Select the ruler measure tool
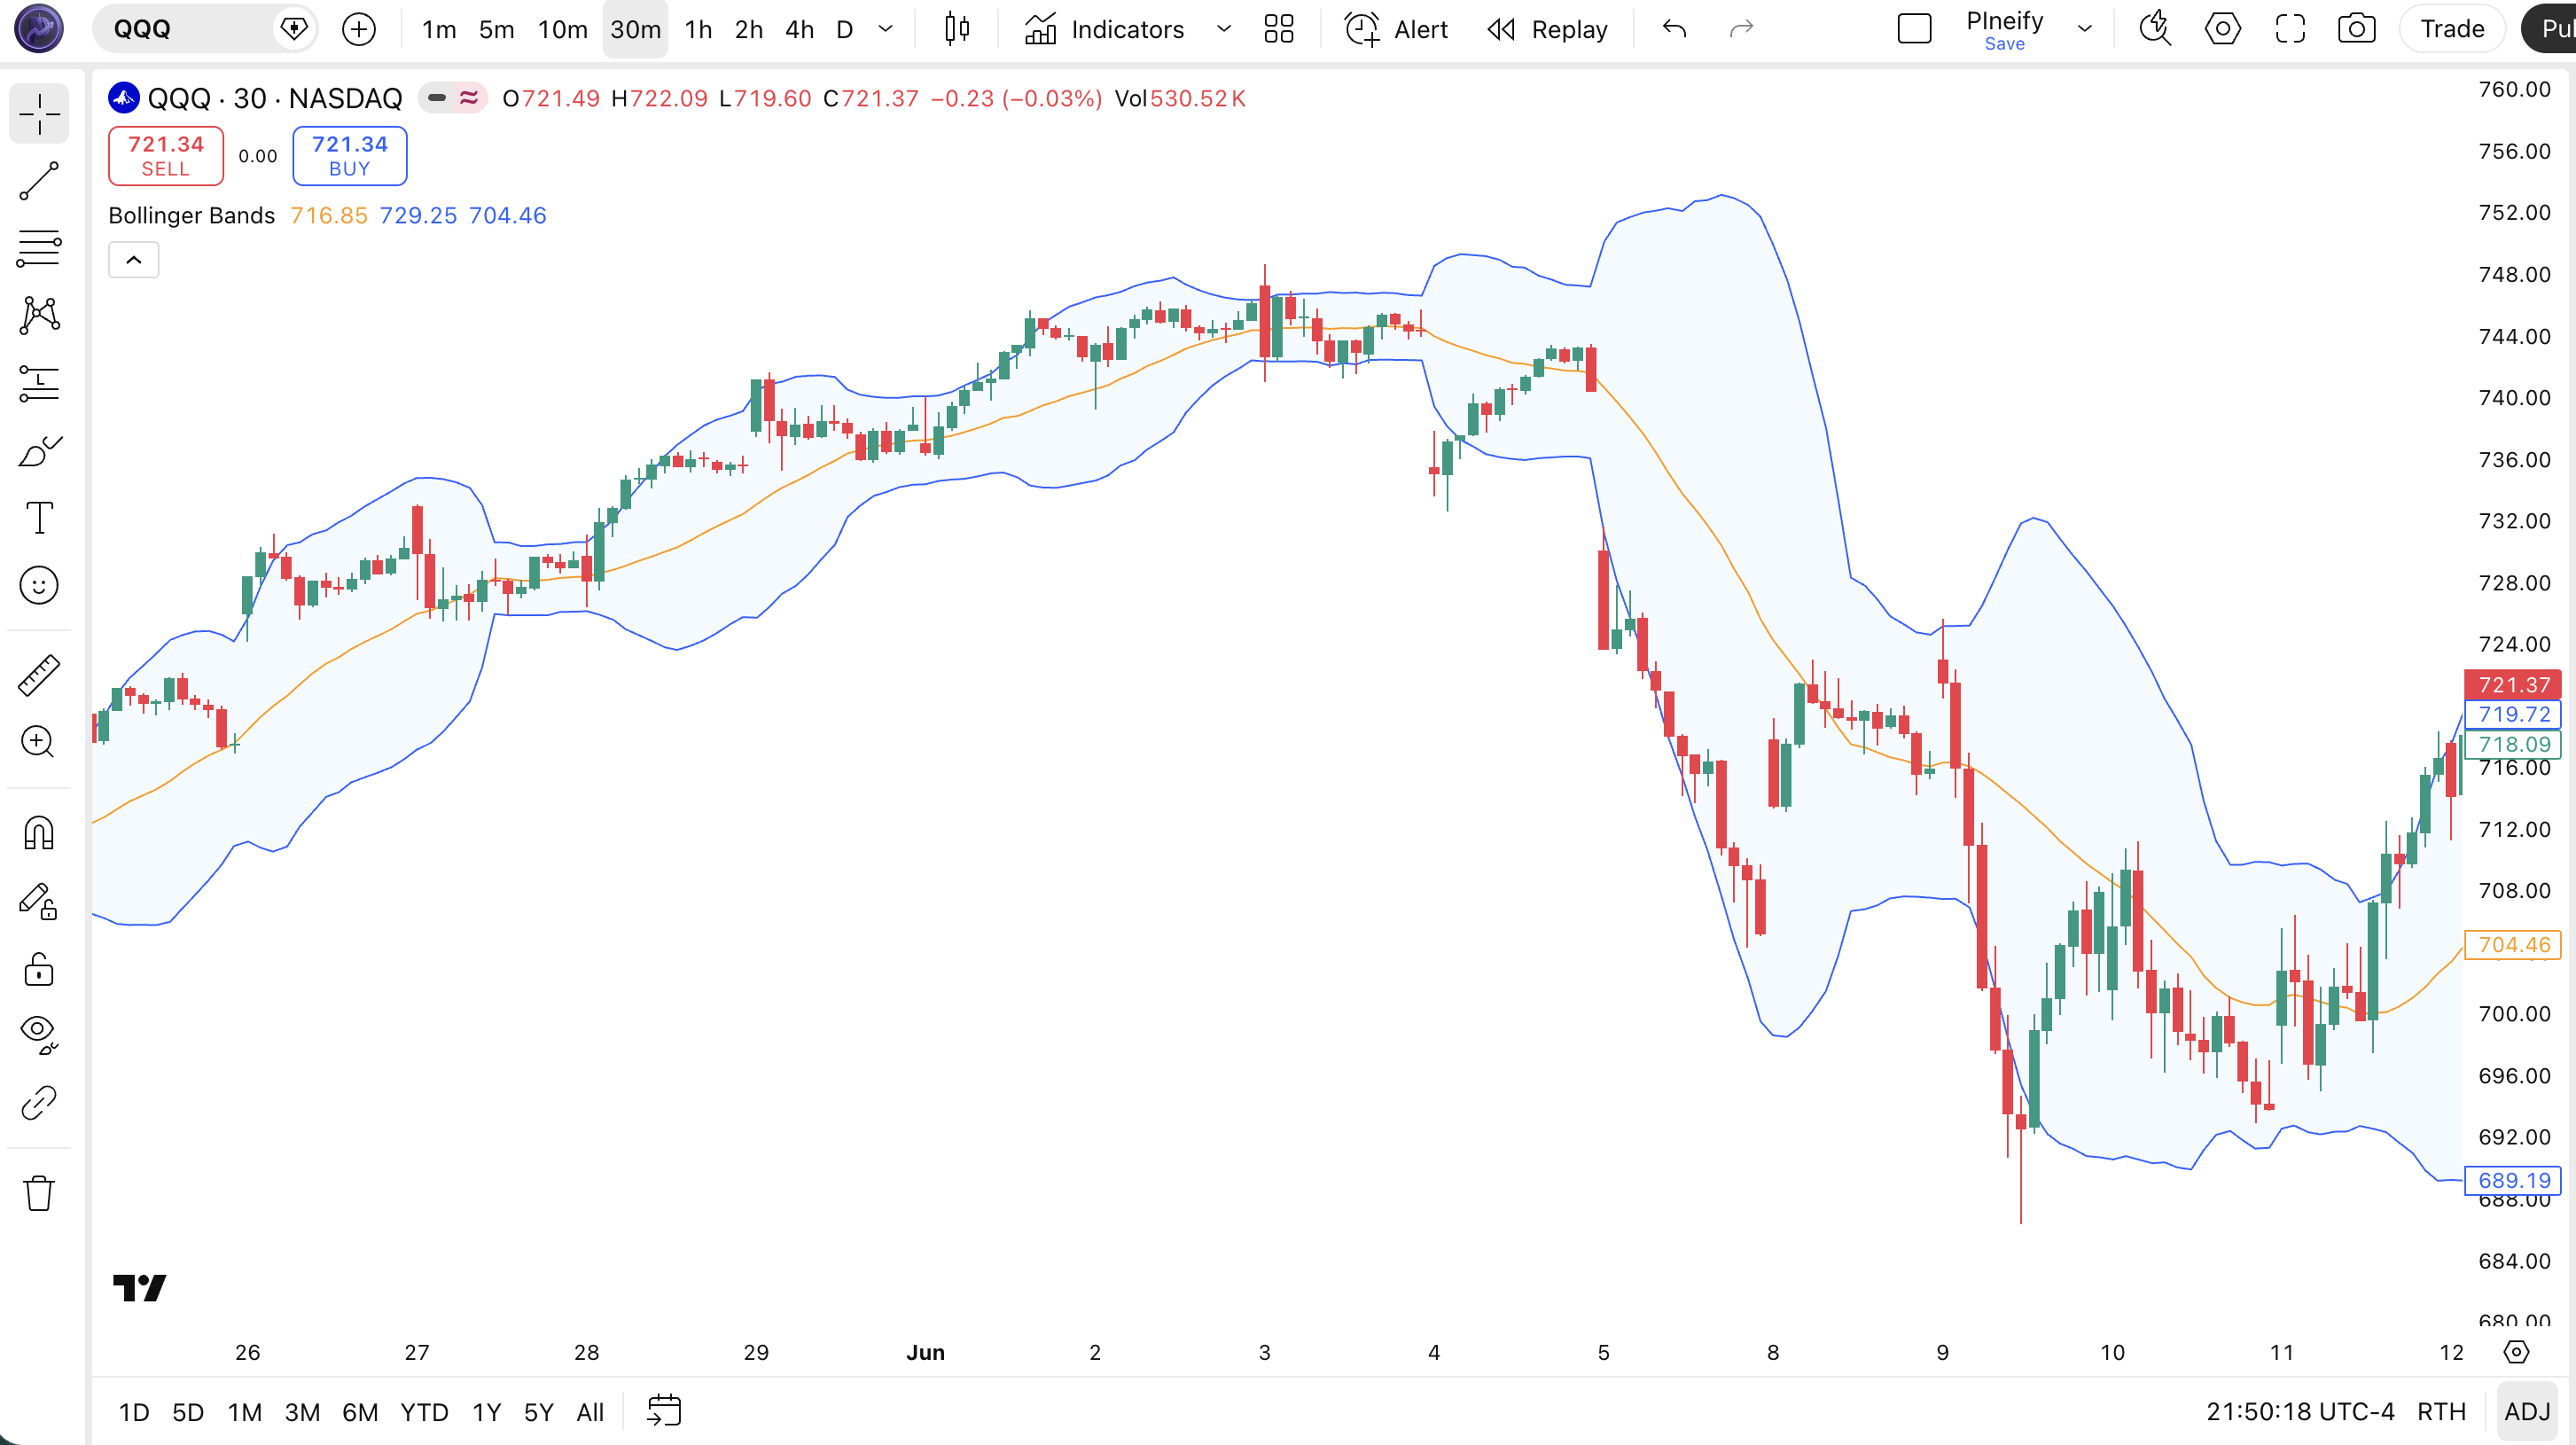This screenshot has height=1445, width=2576. tap(39, 675)
